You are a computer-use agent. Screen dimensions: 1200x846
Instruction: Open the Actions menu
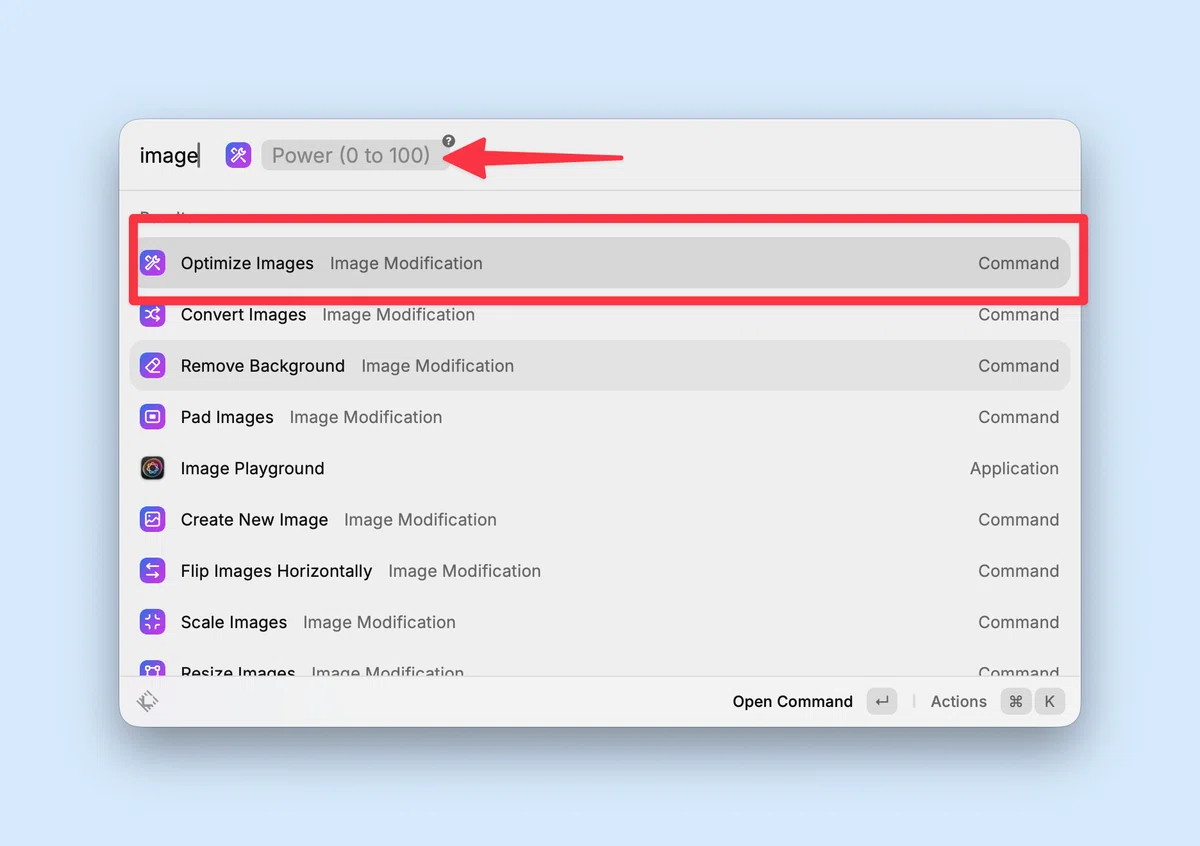[x=958, y=702]
